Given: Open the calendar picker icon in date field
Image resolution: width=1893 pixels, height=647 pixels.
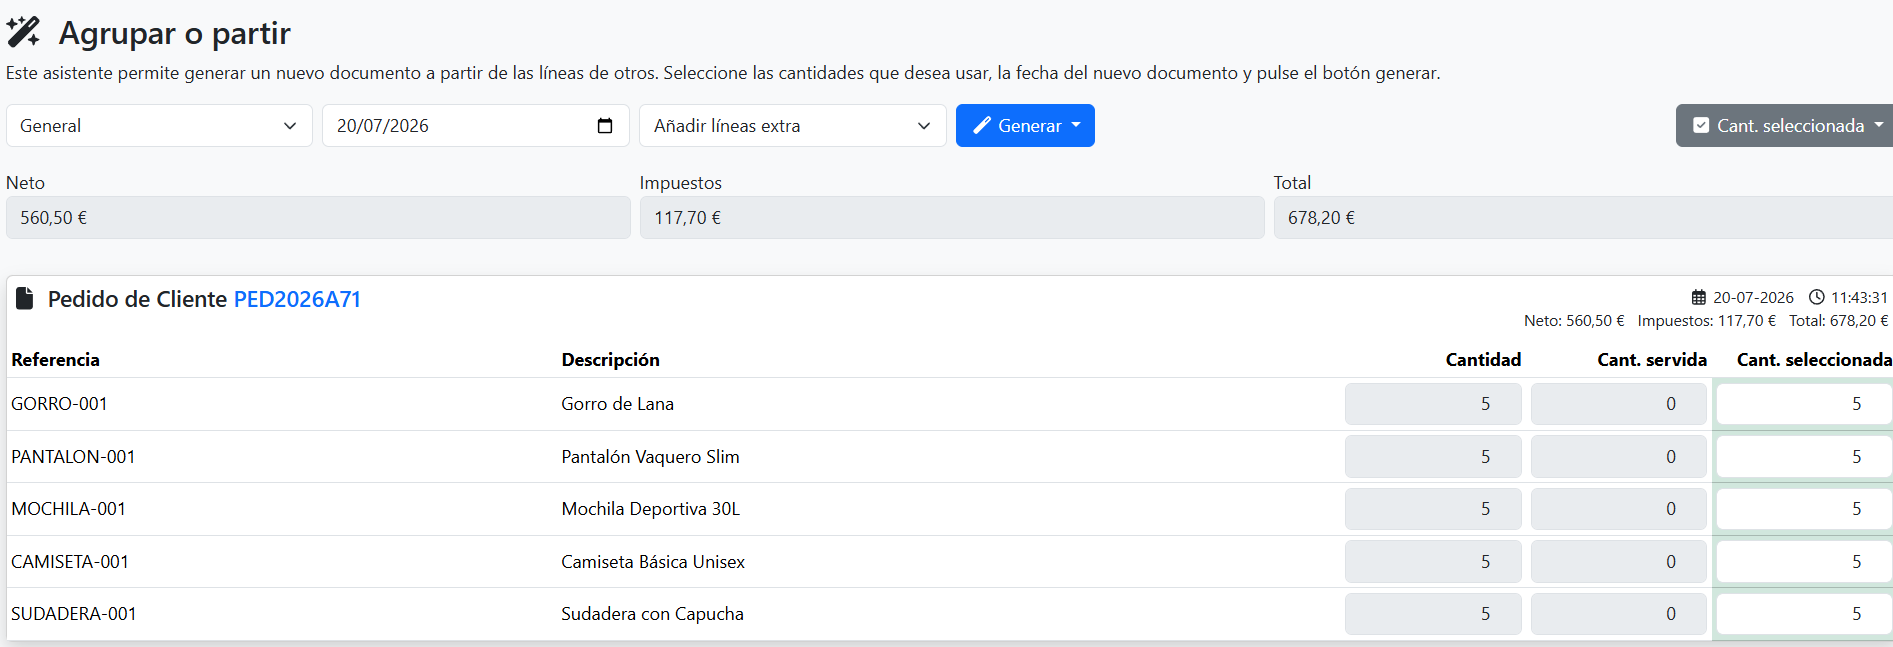Looking at the screenshot, I should coord(605,126).
